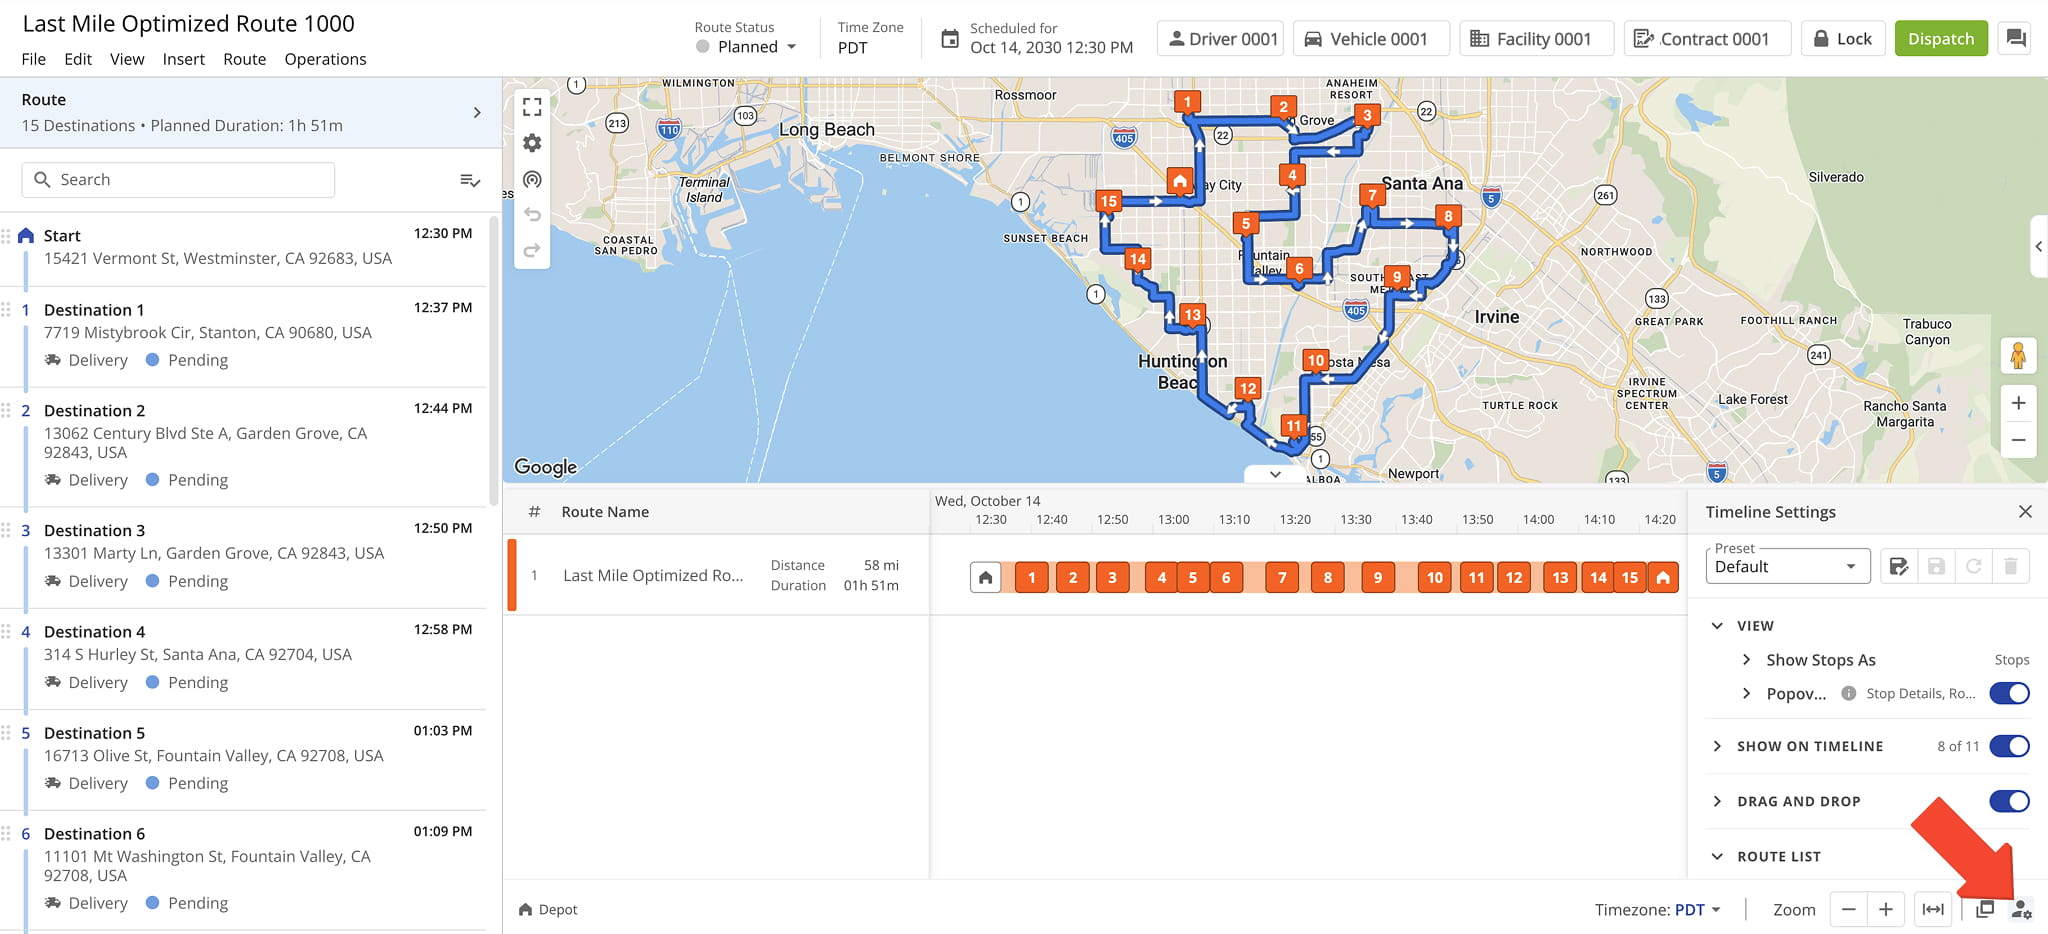Click the delete preset trash icon
The image size is (2048, 934).
(2010, 566)
